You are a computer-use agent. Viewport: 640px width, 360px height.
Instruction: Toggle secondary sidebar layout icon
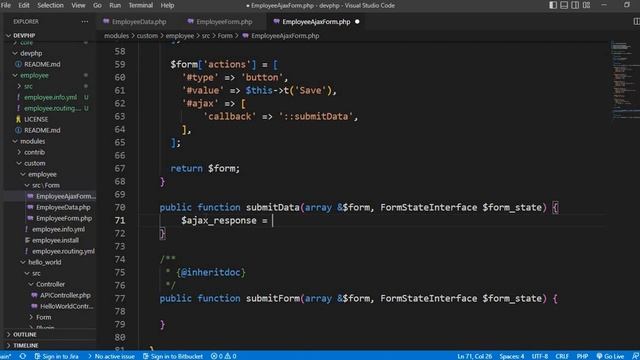pyautogui.click(x=575, y=5)
